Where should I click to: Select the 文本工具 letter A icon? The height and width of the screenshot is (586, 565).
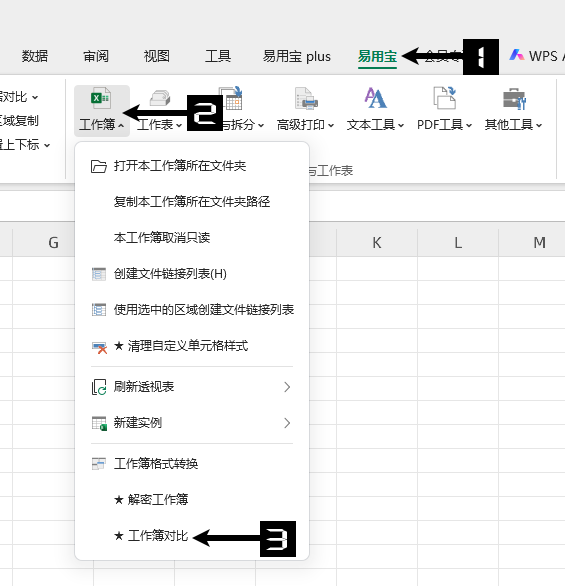[x=375, y=98]
